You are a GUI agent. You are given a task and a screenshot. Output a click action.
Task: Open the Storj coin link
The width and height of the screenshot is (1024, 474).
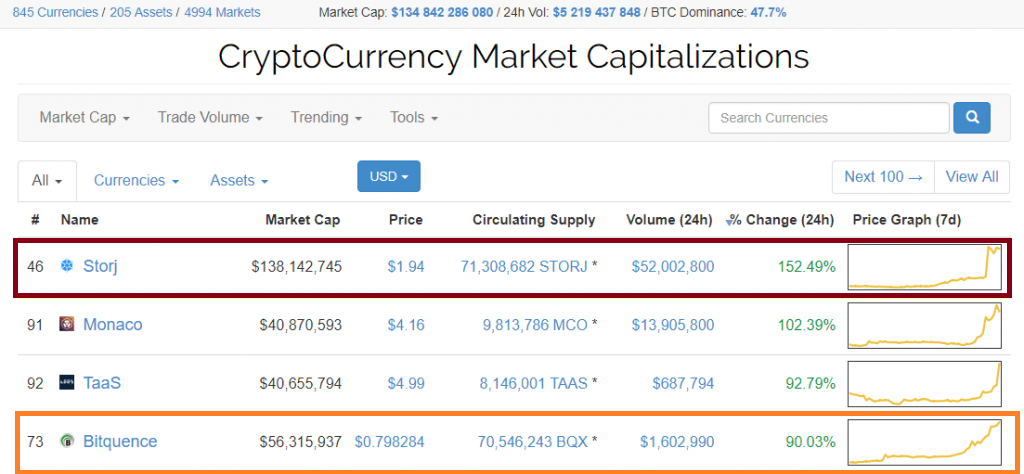101,266
